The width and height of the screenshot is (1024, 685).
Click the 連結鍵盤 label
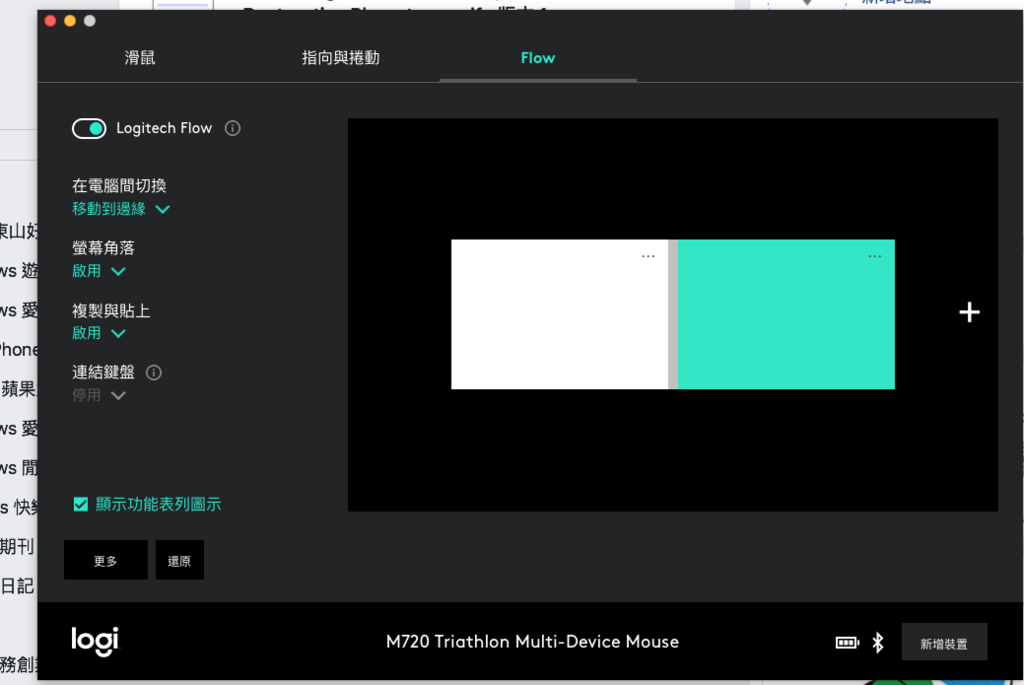pyautogui.click(x=103, y=372)
